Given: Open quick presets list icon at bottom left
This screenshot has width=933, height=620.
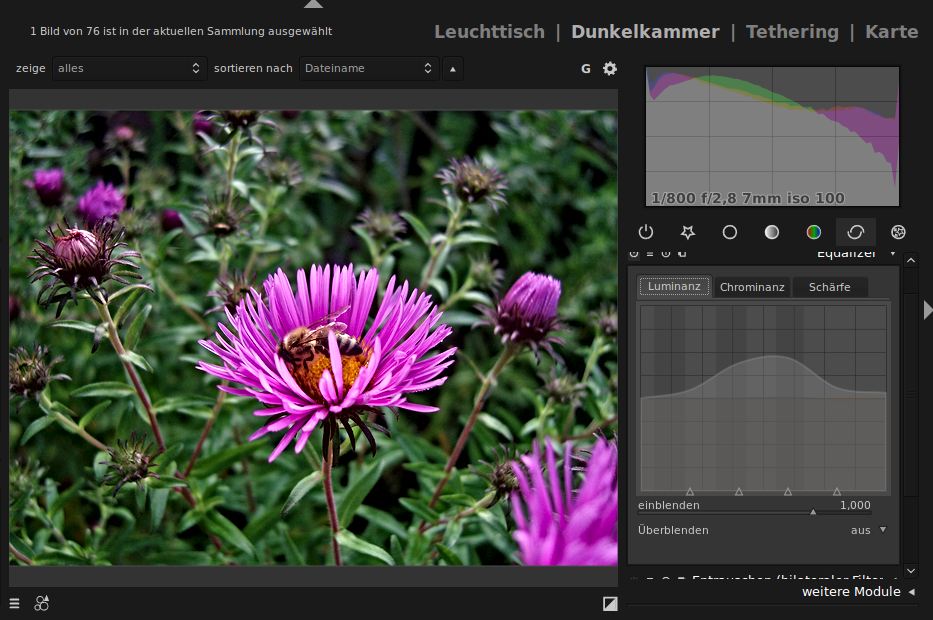Looking at the screenshot, I should (14, 603).
